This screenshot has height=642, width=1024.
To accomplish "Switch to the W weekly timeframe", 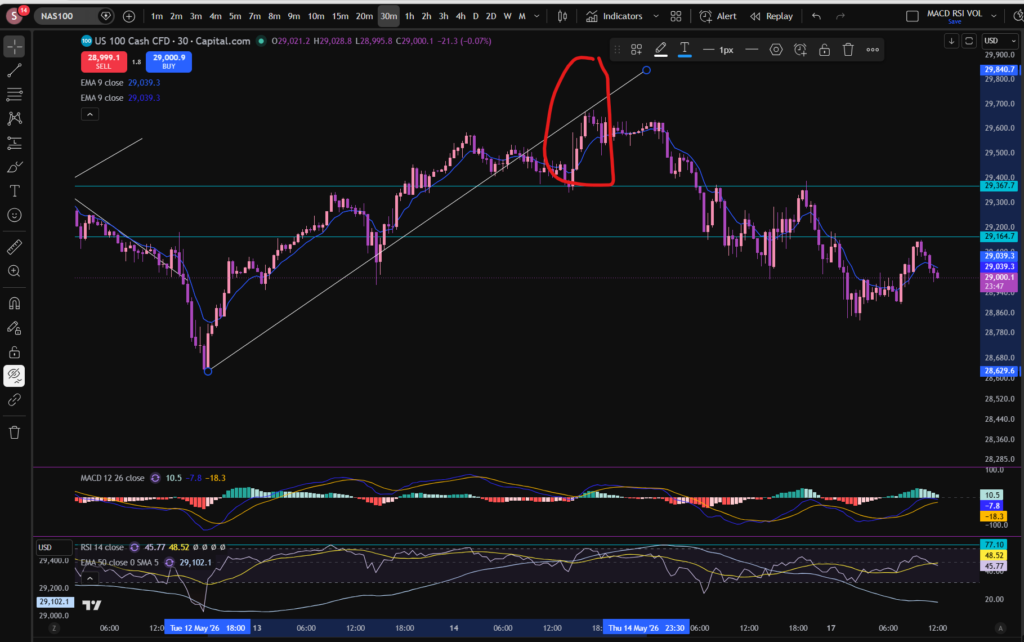I will (x=507, y=16).
